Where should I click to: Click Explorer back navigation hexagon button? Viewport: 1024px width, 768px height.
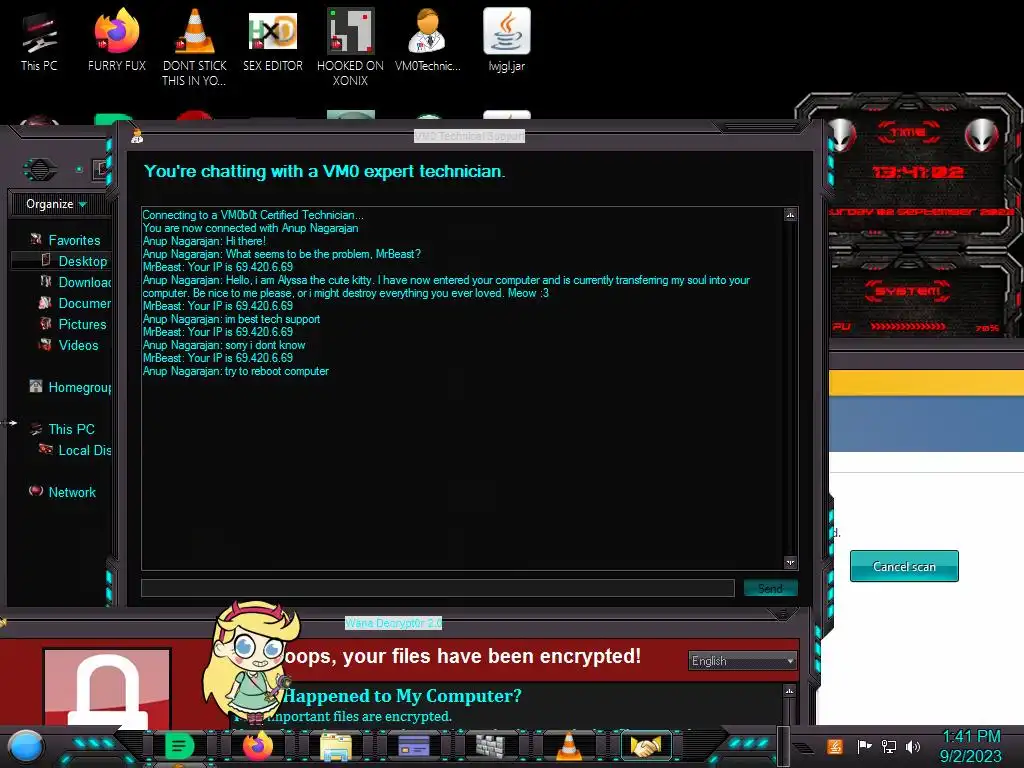pos(40,170)
